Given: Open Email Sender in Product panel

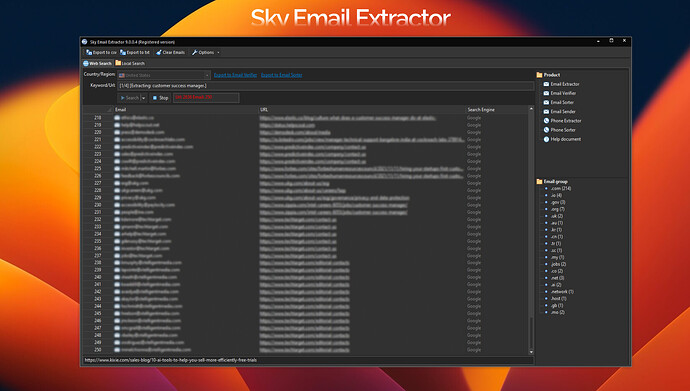Looking at the screenshot, I should (559, 112).
